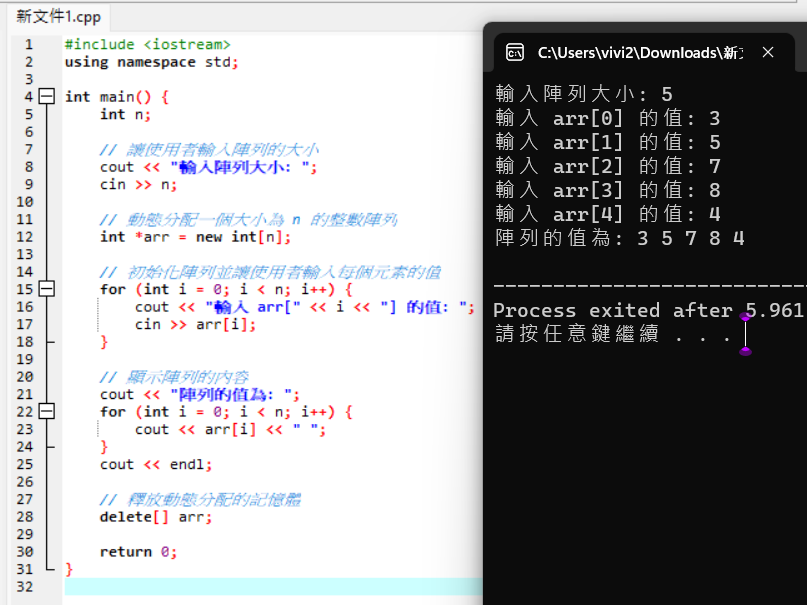Viewport: 807px width, 605px height.
Task: Collapse the main() function fold on line 4
Action: [x=47, y=96]
